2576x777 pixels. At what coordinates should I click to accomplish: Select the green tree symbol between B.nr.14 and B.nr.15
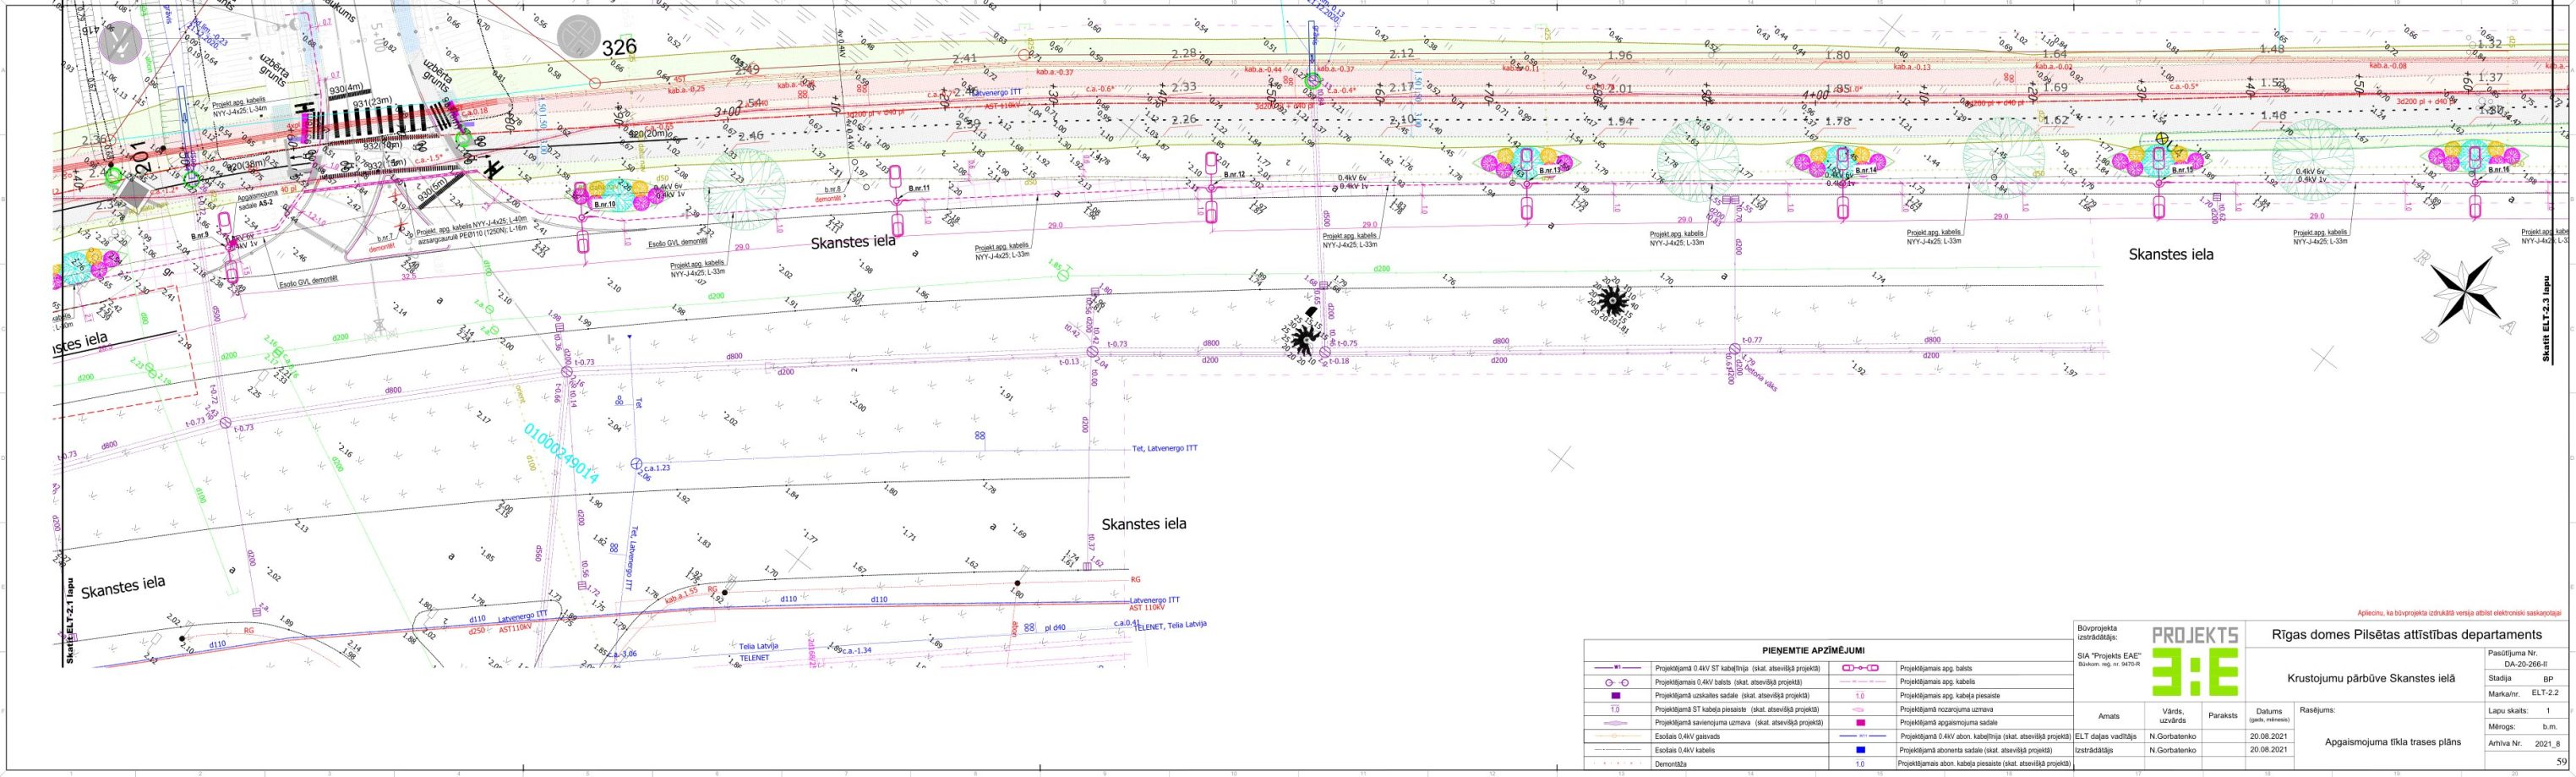click(2003, 156)
